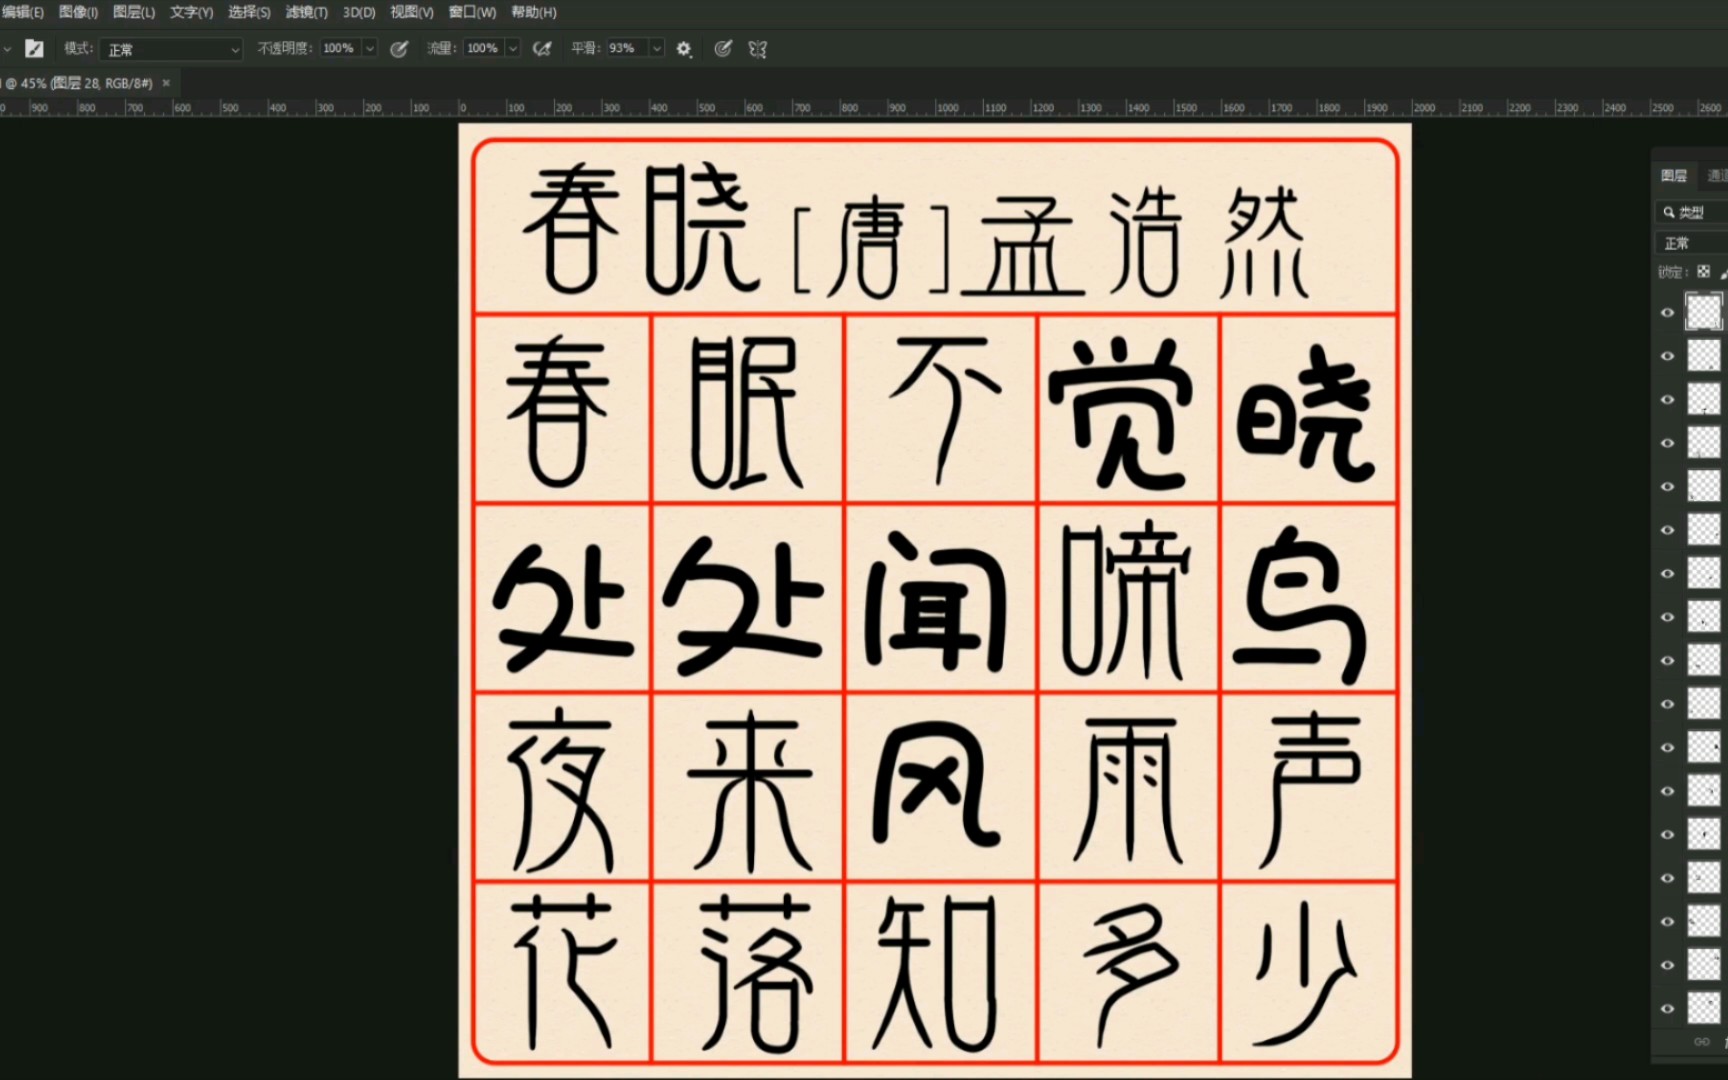This screenshot has width=1728, height=1080.
Task: Enable pressure controls opacity icon
Action: pos(399,48)
